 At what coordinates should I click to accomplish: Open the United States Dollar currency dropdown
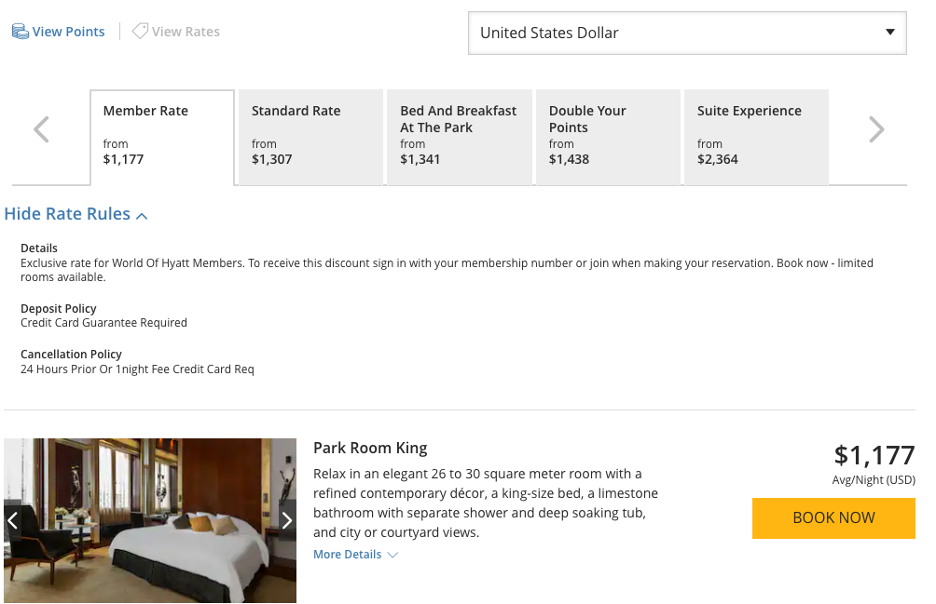tap(687, 33)
